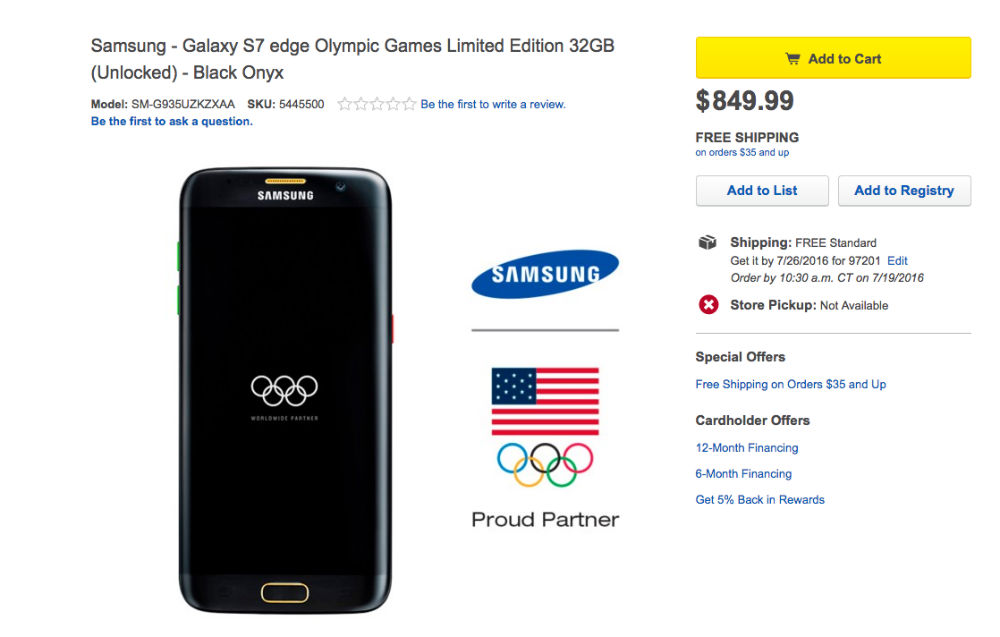Click the Olympic rings under the American flag
1000x637 pixels.
[545, 464]
